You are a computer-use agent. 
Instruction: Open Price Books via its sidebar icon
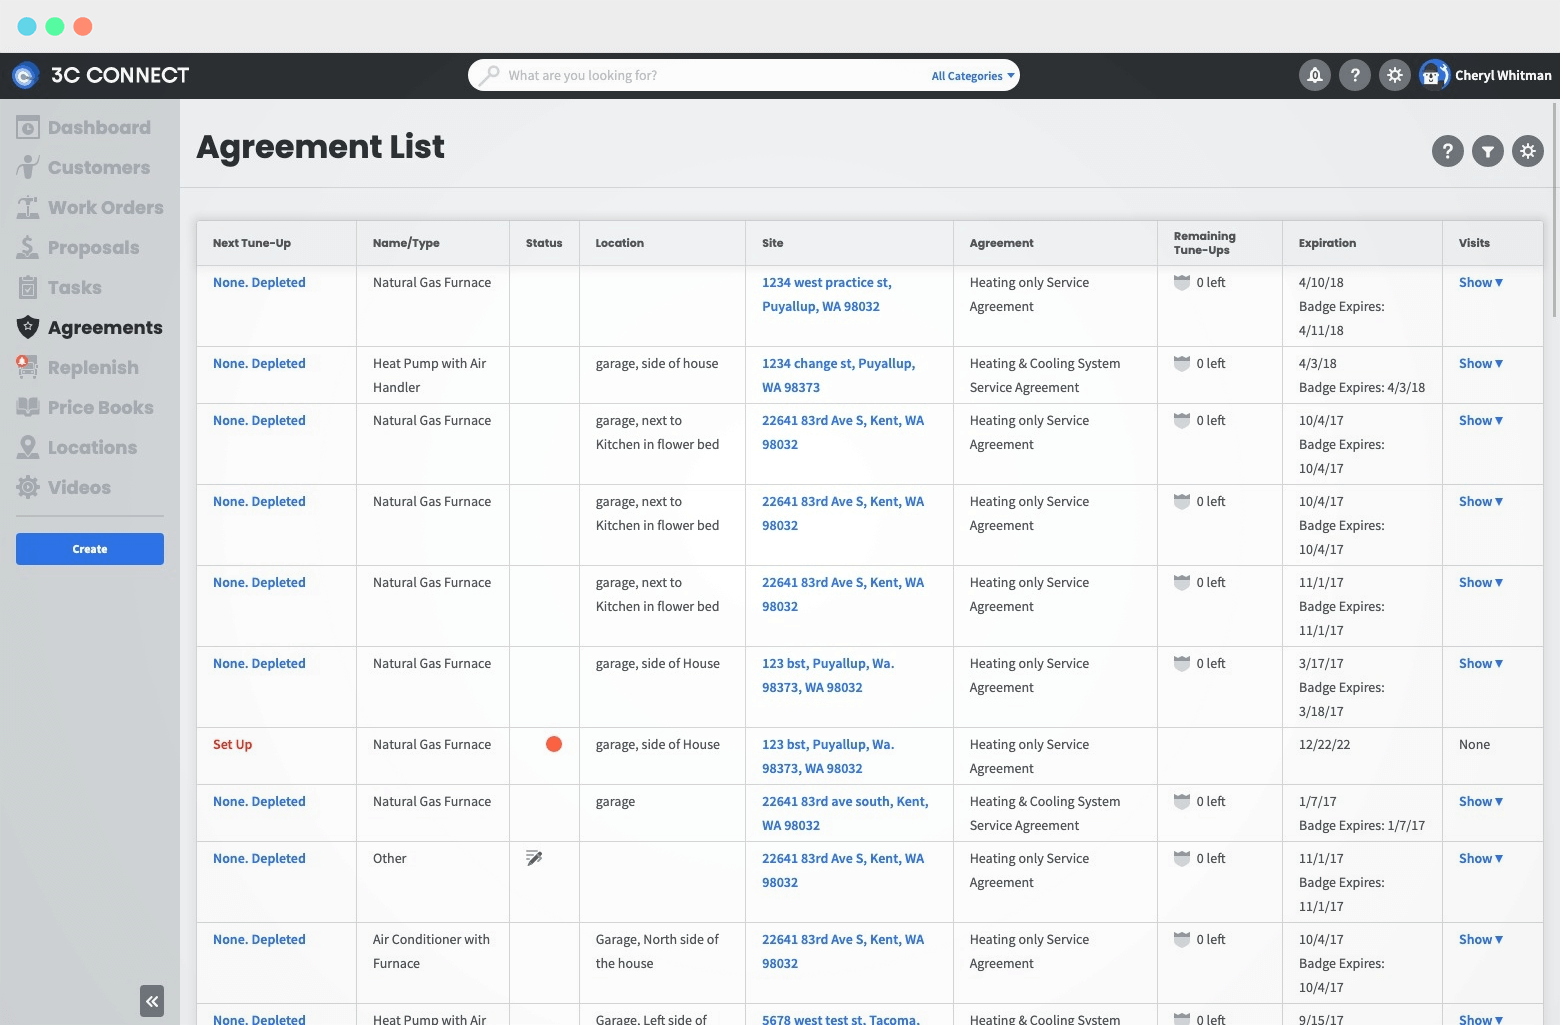point(27,407)
